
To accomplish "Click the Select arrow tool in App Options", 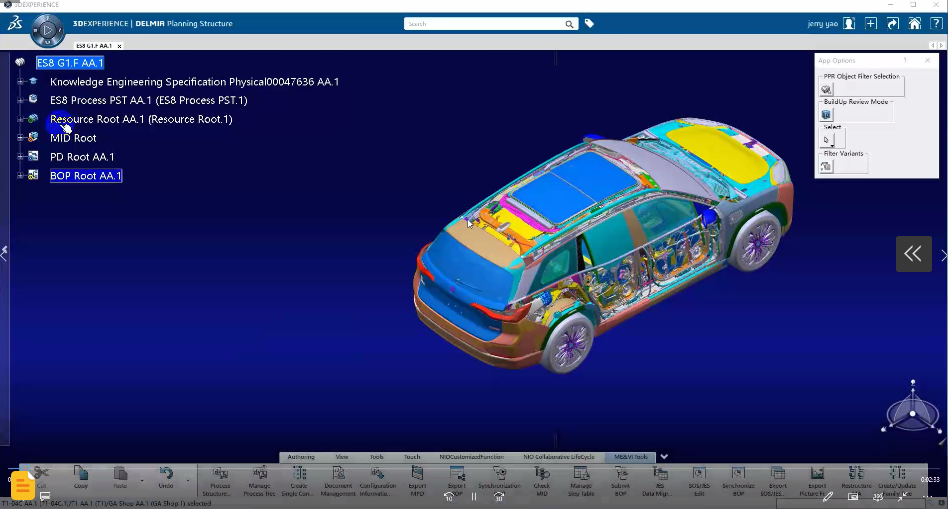I will pos(826,140).
